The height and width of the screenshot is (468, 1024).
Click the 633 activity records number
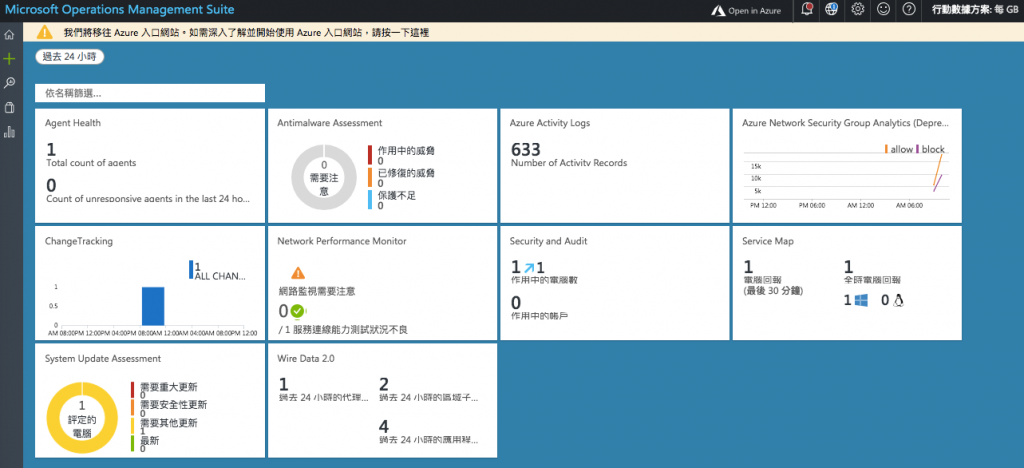[x=526, y=150]
